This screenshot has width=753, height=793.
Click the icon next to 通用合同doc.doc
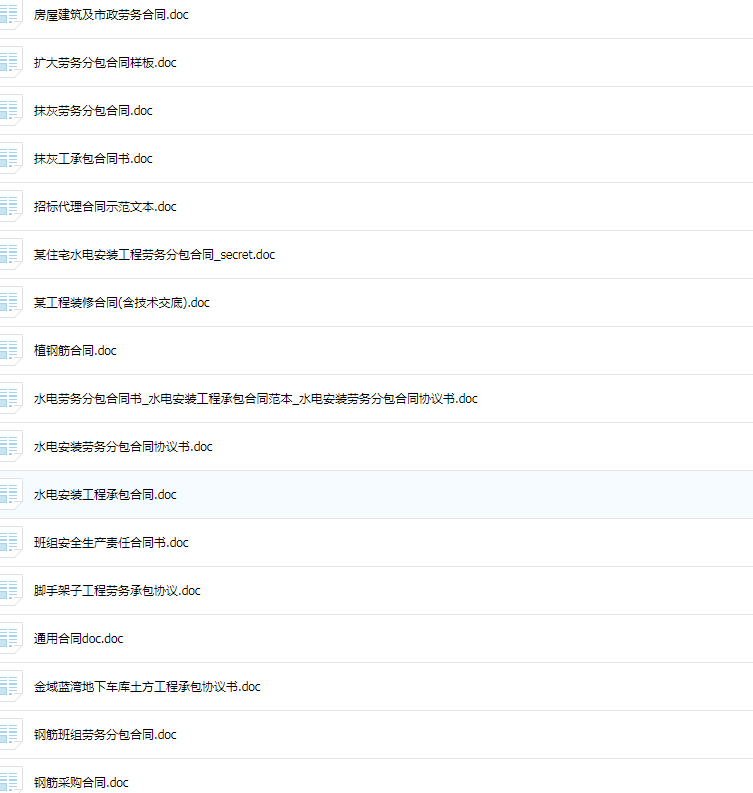(10, 638)
